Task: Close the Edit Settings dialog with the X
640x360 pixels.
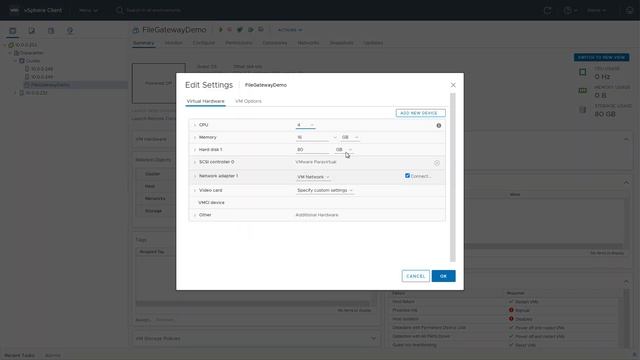Action: pyautogui.click(x=453, y=85)
